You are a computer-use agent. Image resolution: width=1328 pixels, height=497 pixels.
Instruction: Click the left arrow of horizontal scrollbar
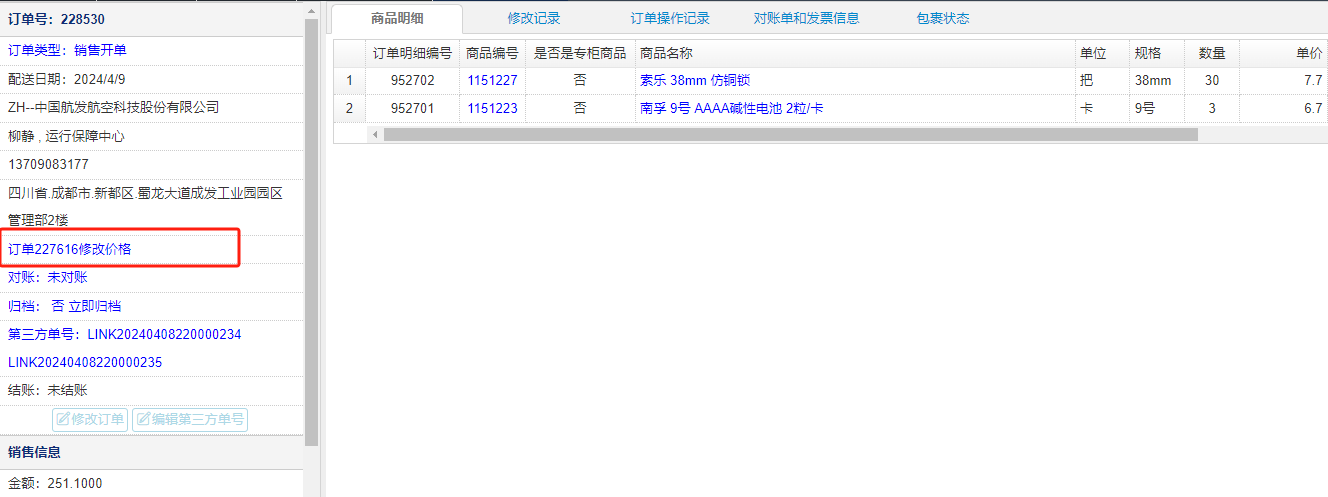[375, 134]
